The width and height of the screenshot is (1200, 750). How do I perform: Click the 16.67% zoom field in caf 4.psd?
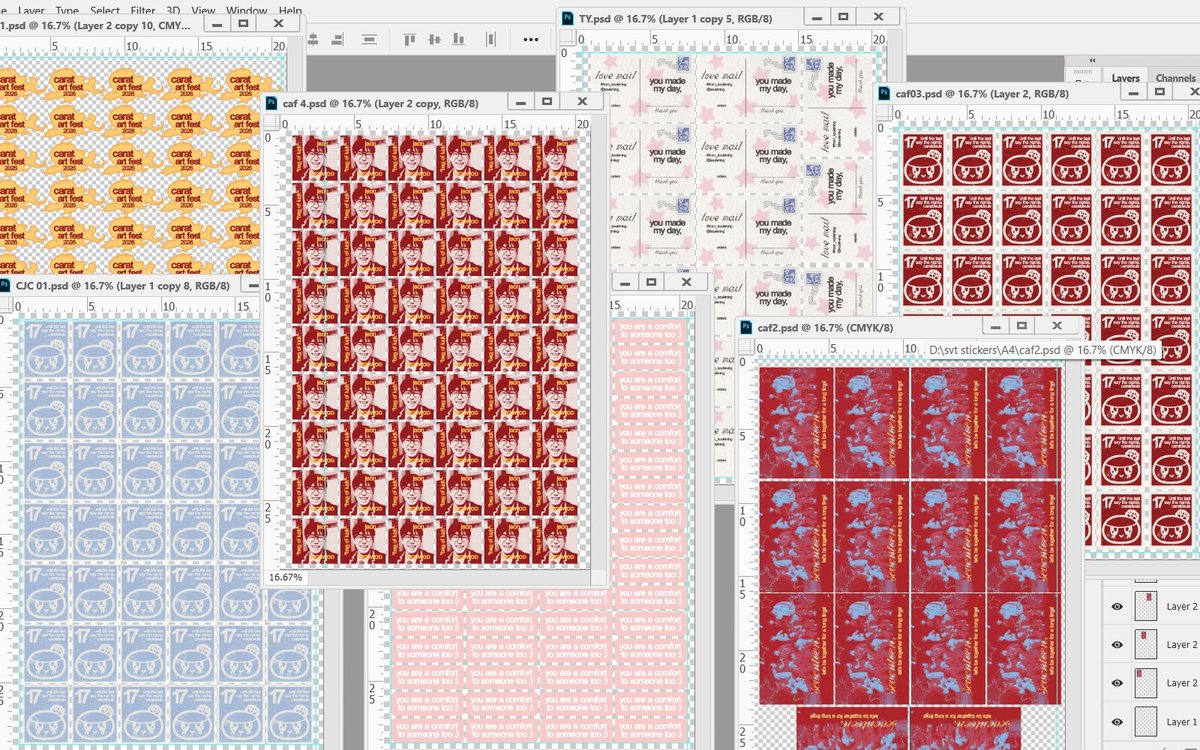286,577
